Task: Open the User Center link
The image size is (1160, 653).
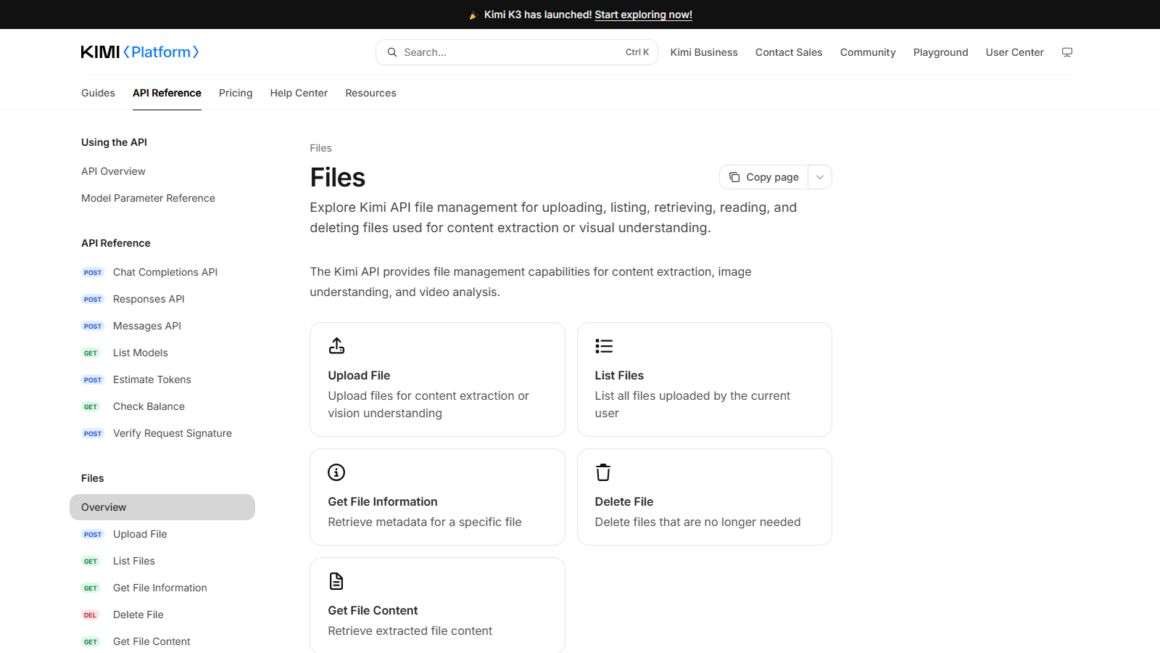Action: coord(1014,53)
